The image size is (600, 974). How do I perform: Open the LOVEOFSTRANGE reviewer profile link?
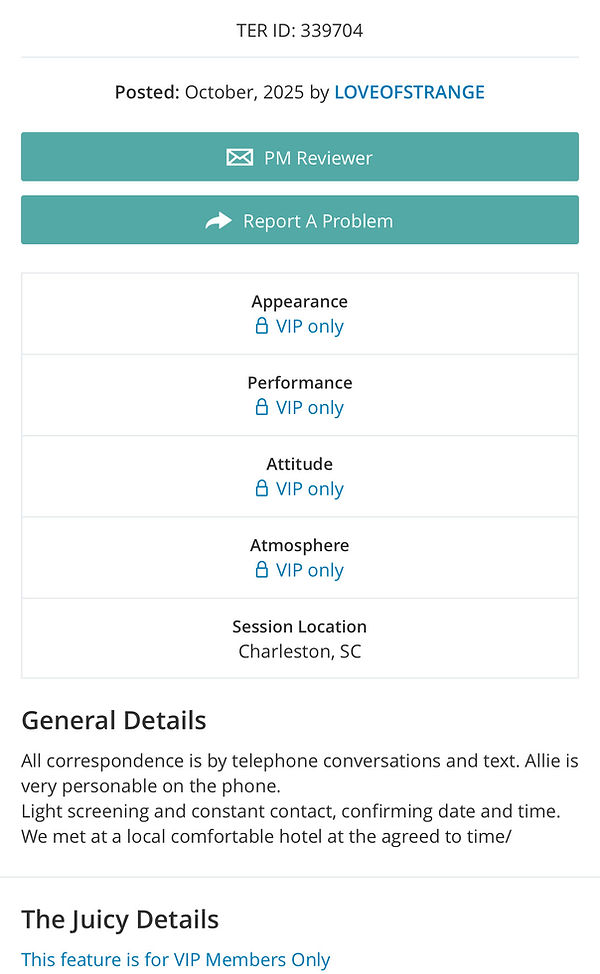[x=409, y=92]
